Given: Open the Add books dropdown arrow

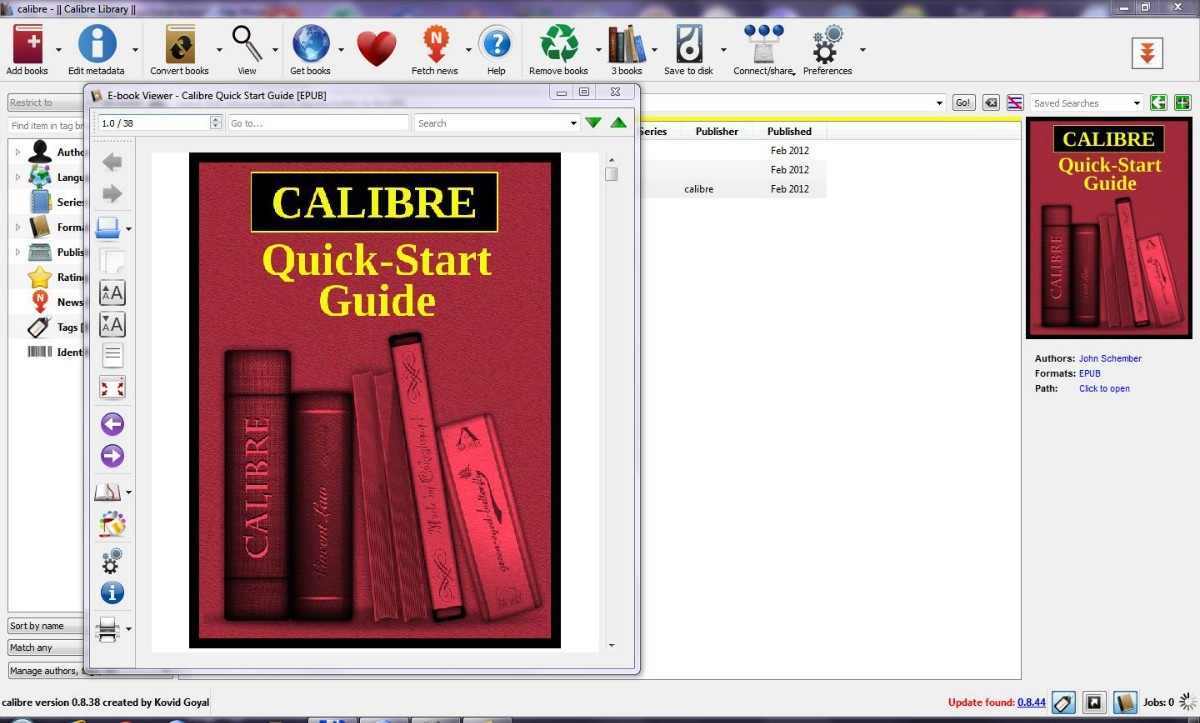Looking at the screenshot, I should pyautogui.click(x=58, y=49).
